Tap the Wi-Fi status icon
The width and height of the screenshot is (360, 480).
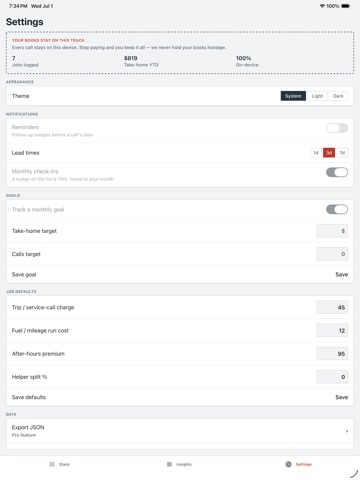point(322,6)
